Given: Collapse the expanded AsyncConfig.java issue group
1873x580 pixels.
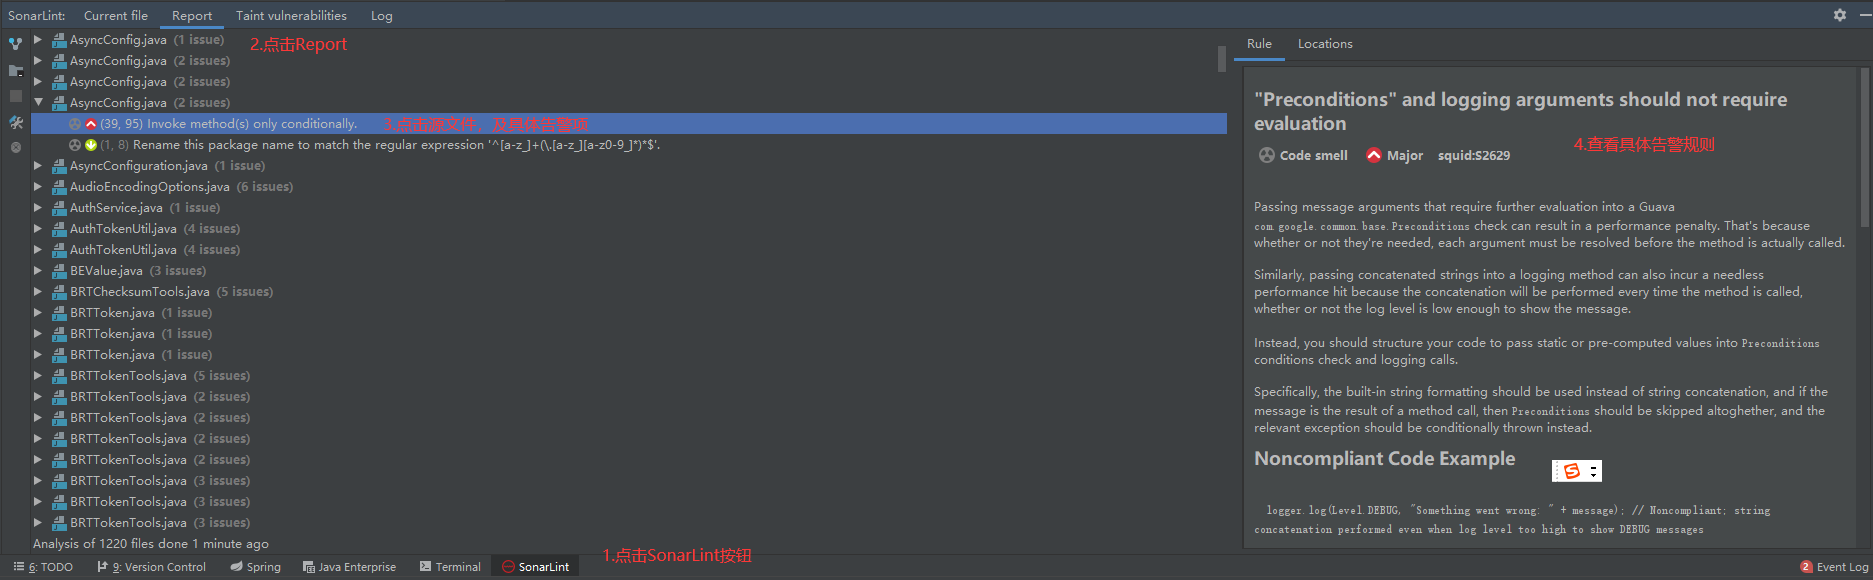Looking at the screenshot, I should 38,102.
